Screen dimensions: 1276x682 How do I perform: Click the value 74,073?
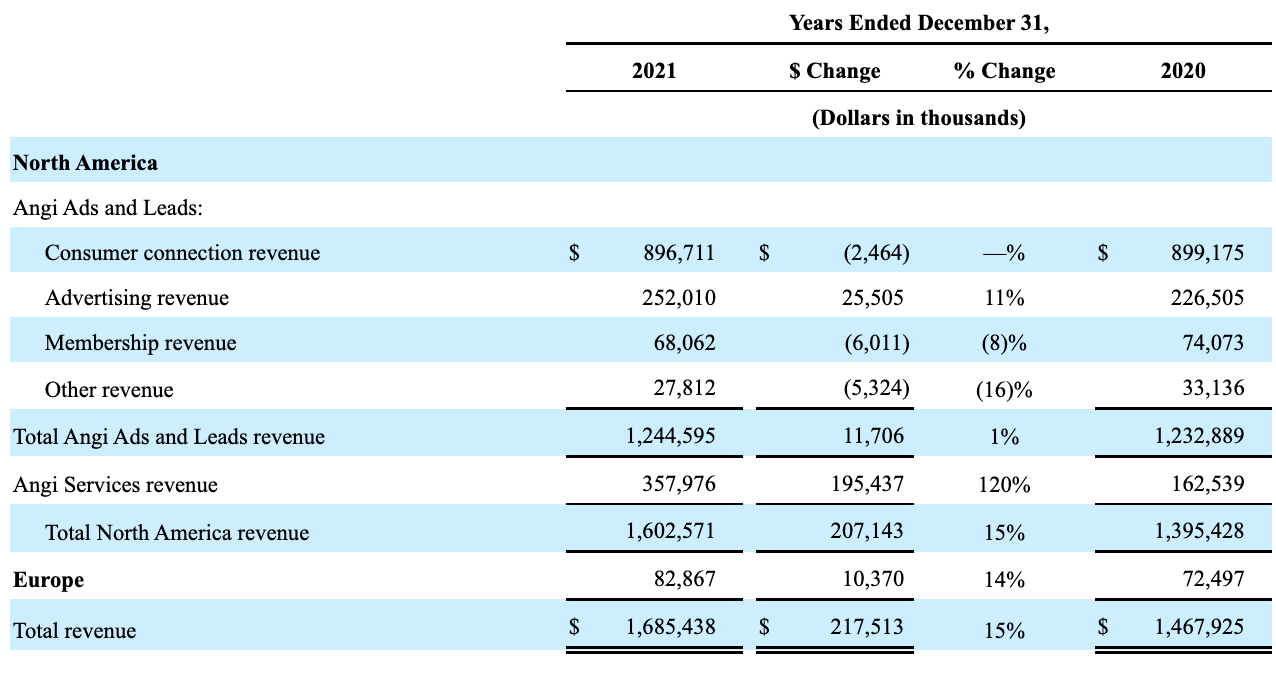(x=1214, y=343)
